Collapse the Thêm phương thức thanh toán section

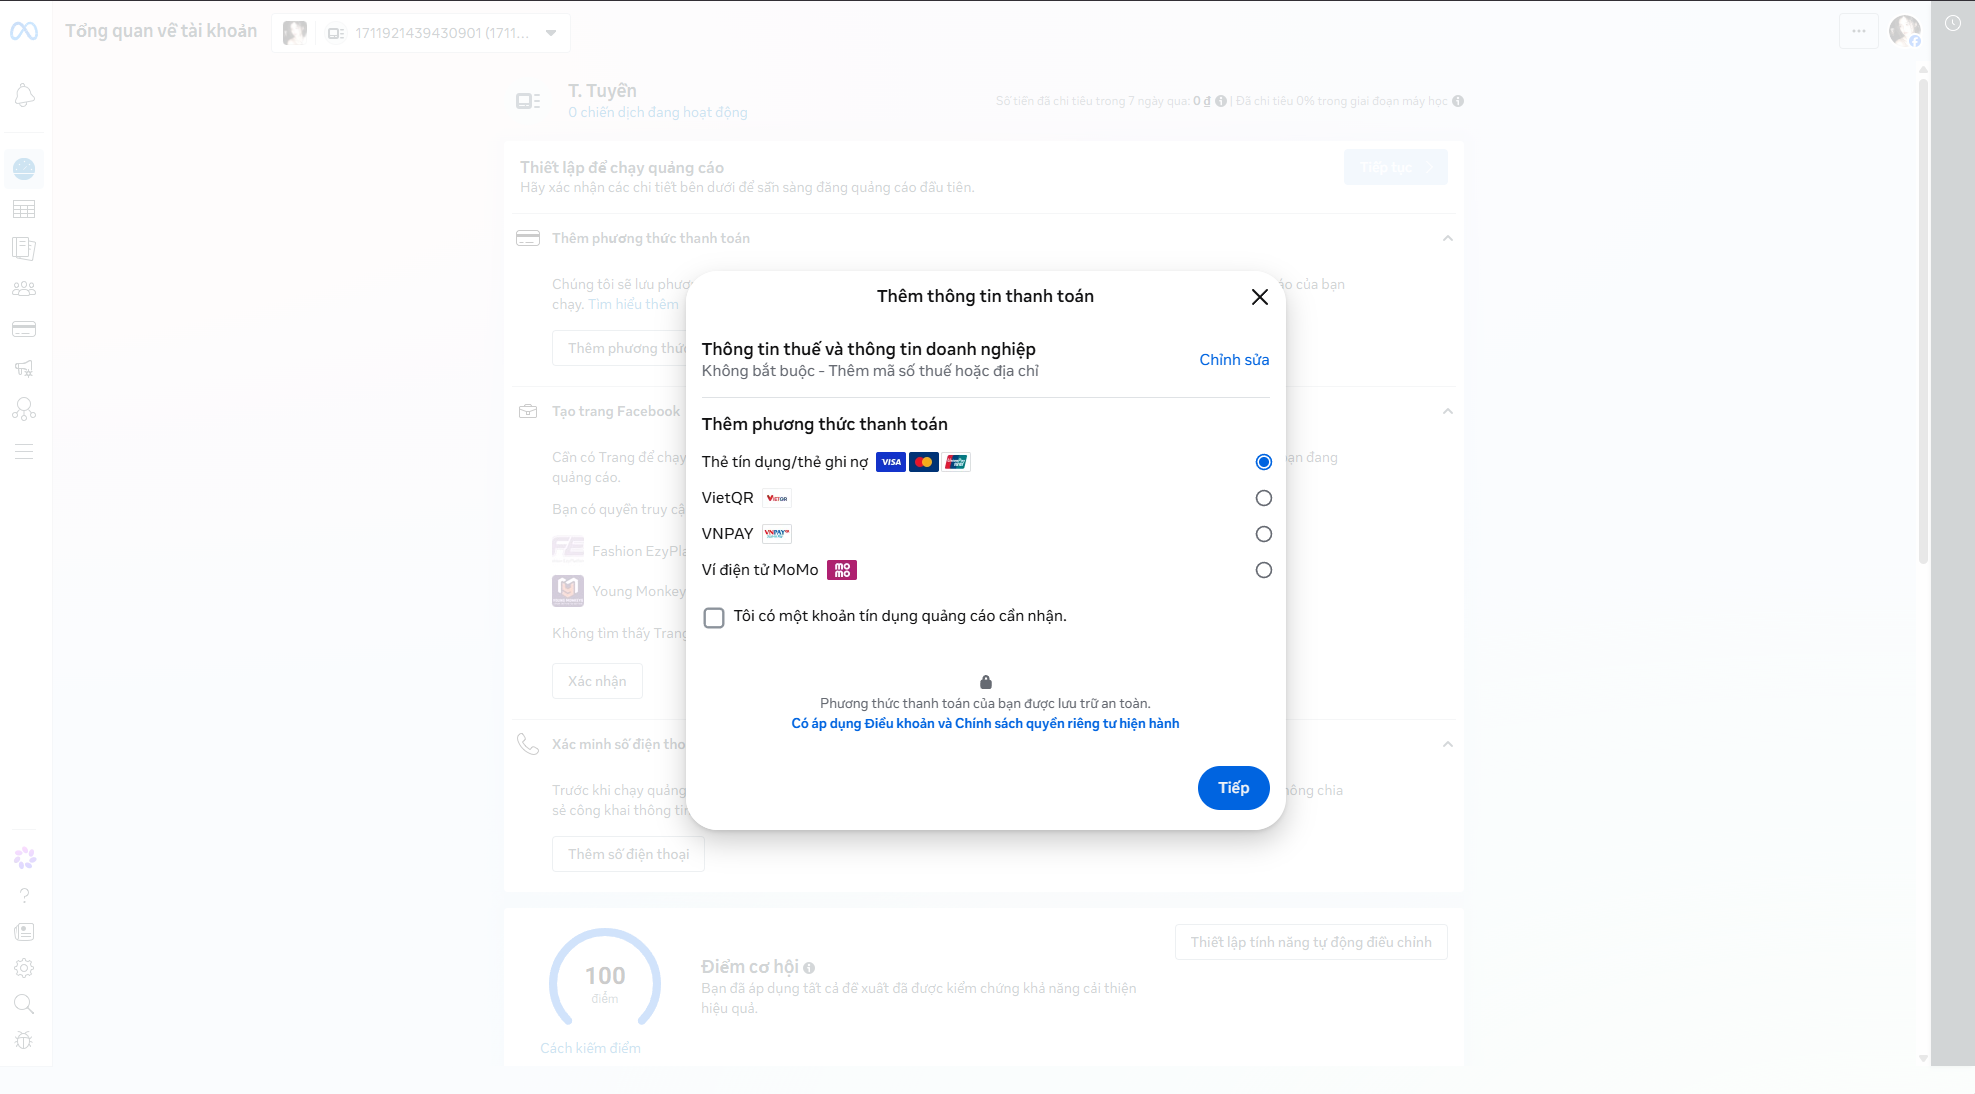tap(1448, 238)
